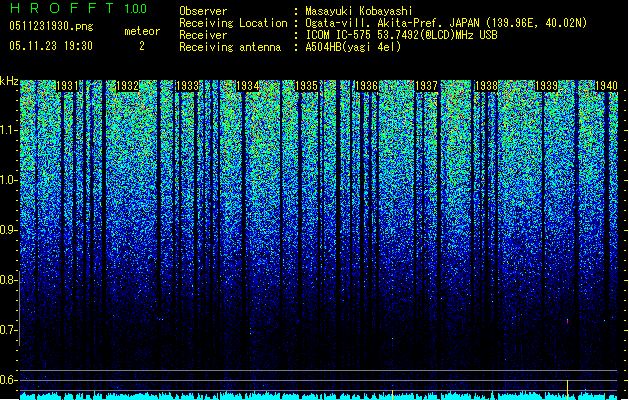Image resolution: width=629 pixels, height=400 pixels.
Task: Click the Receiving antenna label
Action: click(x=230, y=47)
